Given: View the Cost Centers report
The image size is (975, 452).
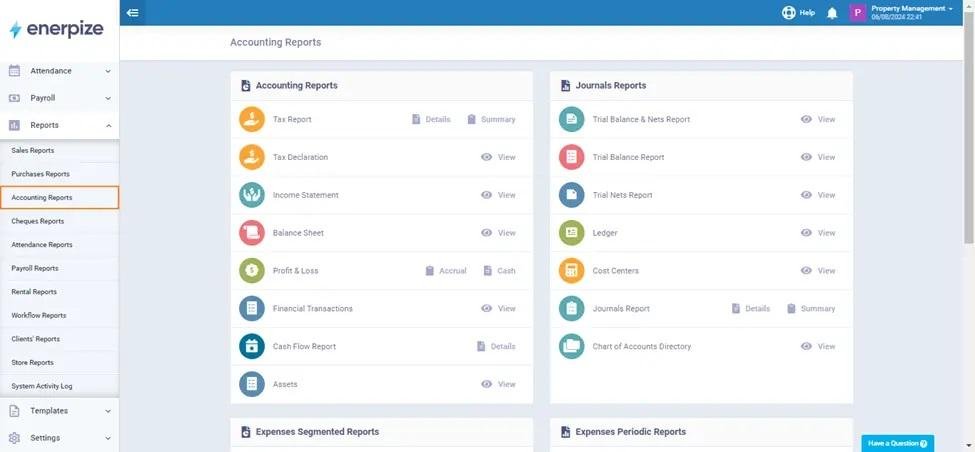Looking at the screenshot, I should 818,271.
